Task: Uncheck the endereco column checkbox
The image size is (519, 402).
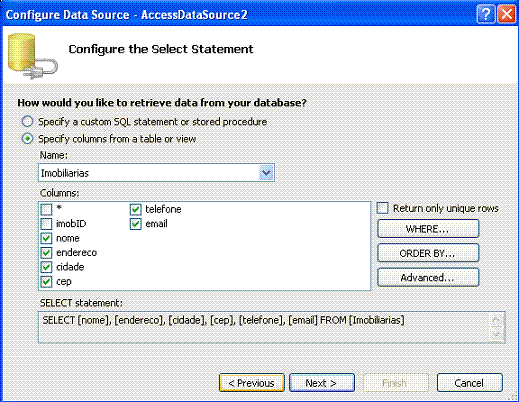Action: (46, 253)
